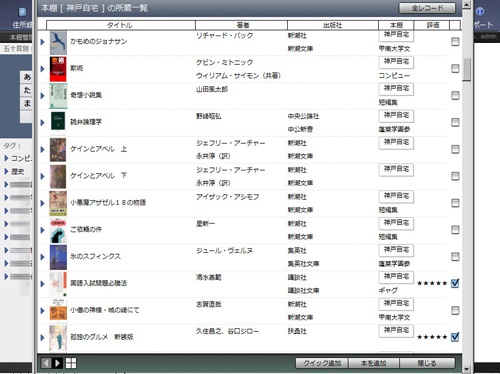Image resolution: width=500 pixels, height=374 pixels.
Task: Select the ま index button in the sidebar
Action: click(x=27, y=103)
